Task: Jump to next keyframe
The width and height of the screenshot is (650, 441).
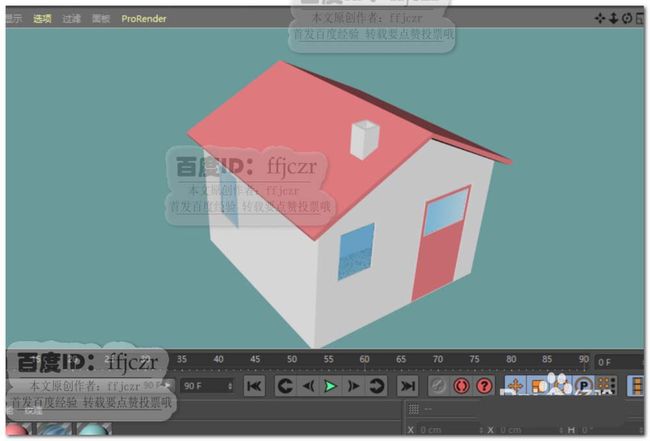Action: coord(376,386)
